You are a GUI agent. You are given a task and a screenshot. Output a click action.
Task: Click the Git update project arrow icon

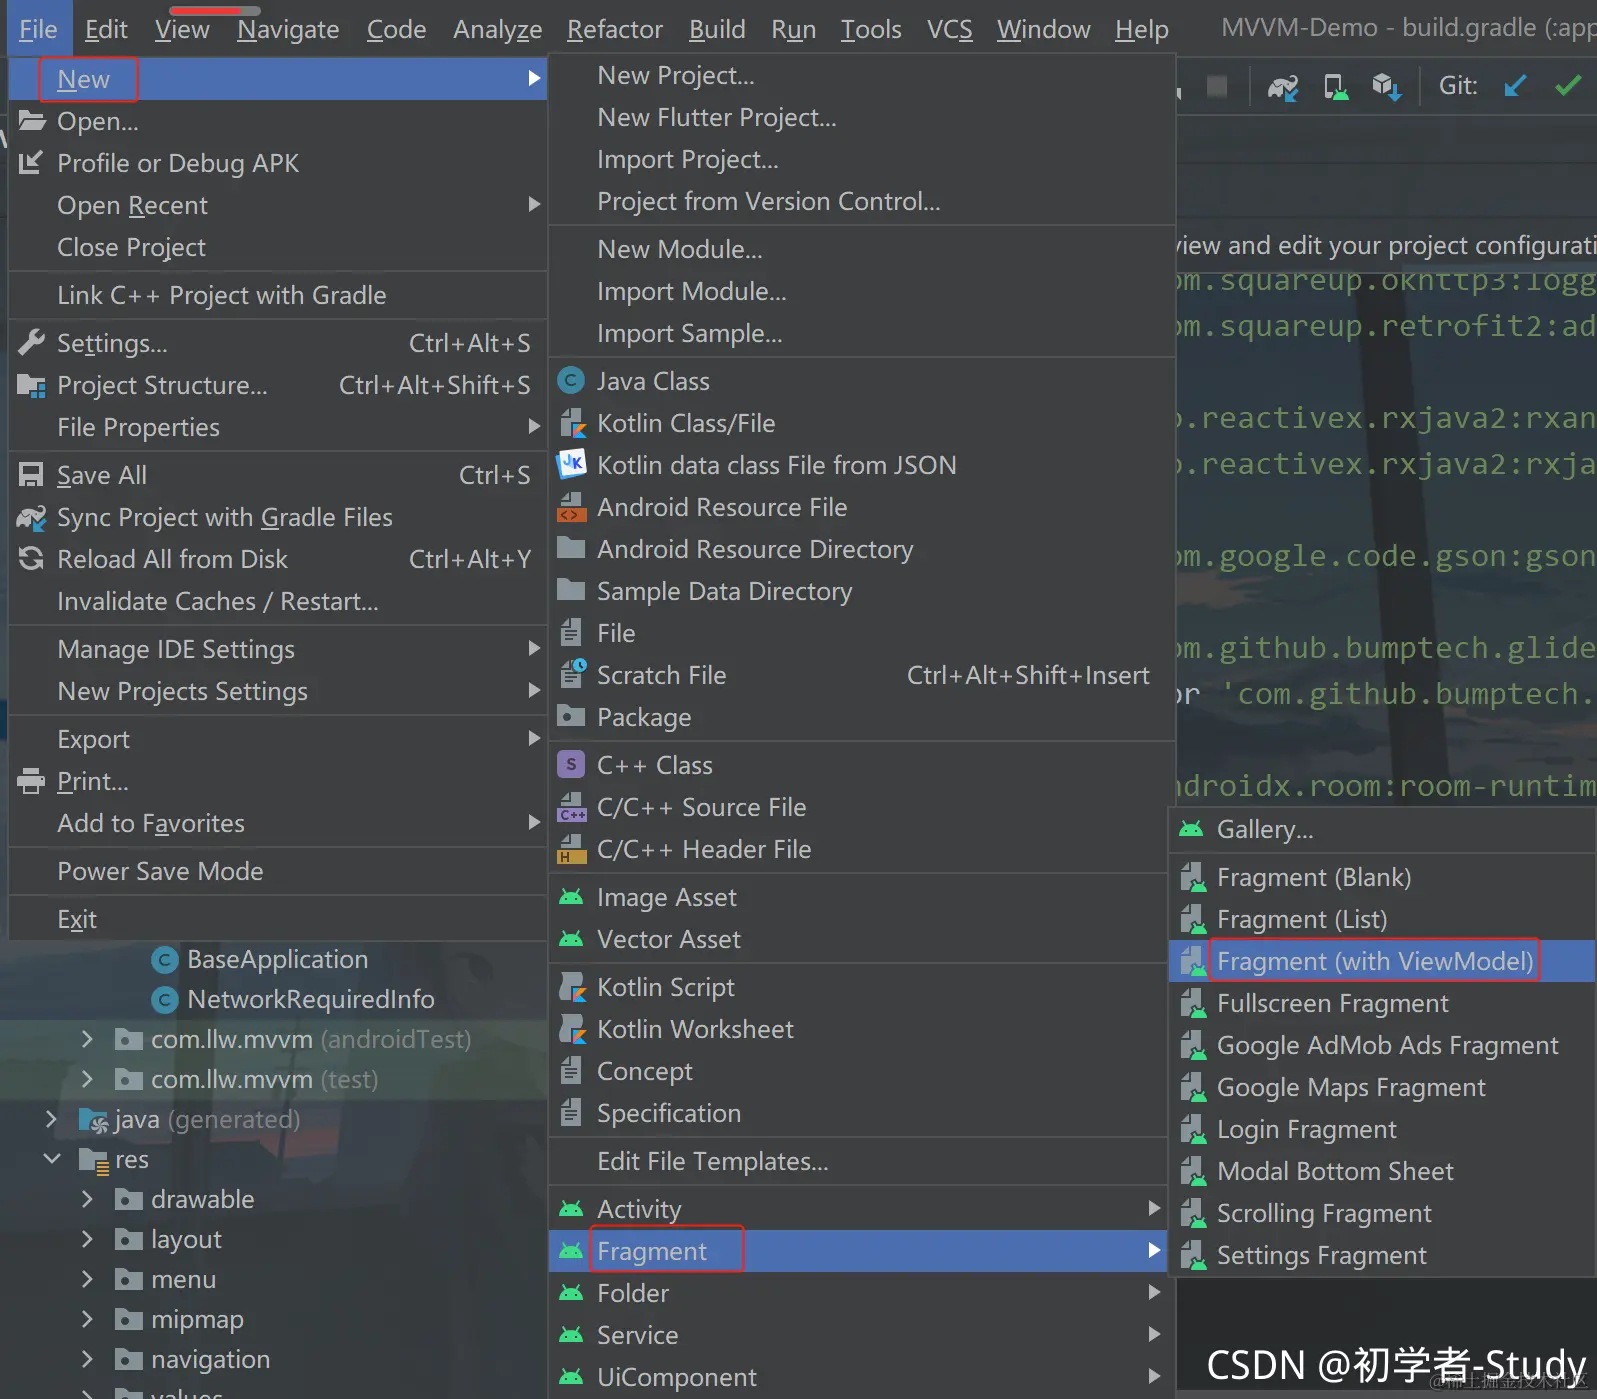pyautogui.click(x=1515, y=86)
